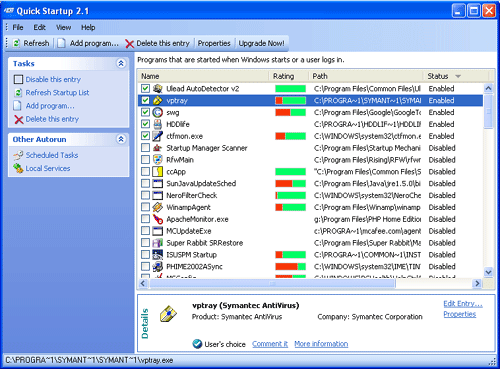The image size is (500, 369).
Task: Click the red X Delete this entry toolbar icon
Action: pyautogui.click(x=130, y=44)
